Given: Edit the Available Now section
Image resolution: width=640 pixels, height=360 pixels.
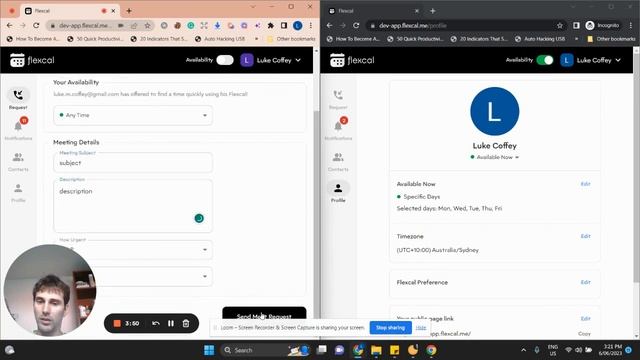Looking at the screenshot, I should click(x=585, y=184).
